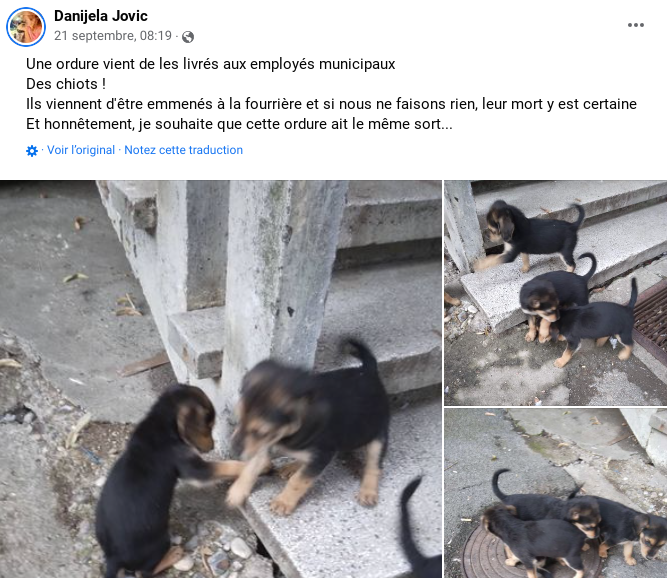667x578 pixels.
Task: Open the three-dot post options menu
Action: coord(636,25)
